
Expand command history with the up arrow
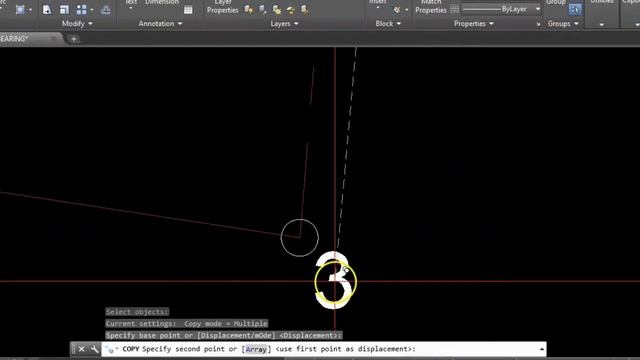point(542,349)
